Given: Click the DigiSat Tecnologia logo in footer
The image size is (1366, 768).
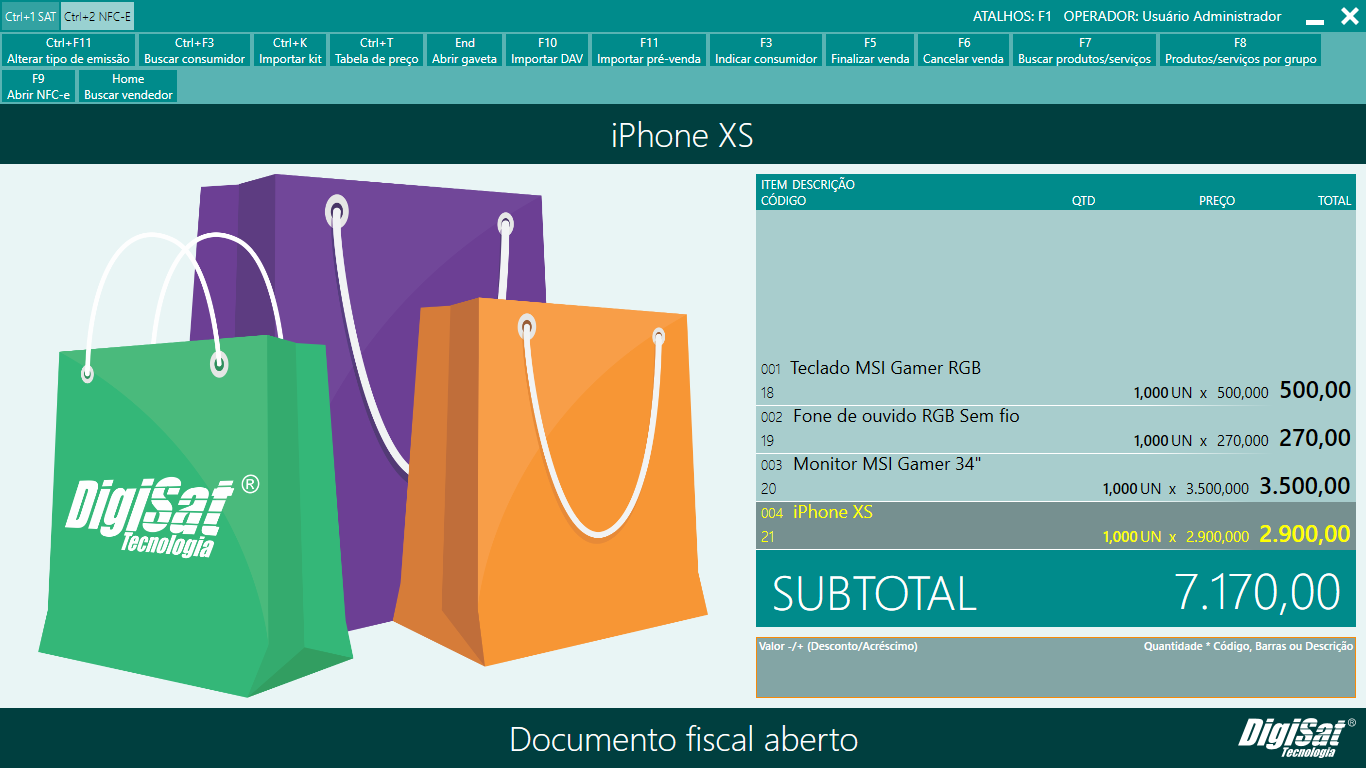Looking at the screenshot, I should [x=1296, y=739].
